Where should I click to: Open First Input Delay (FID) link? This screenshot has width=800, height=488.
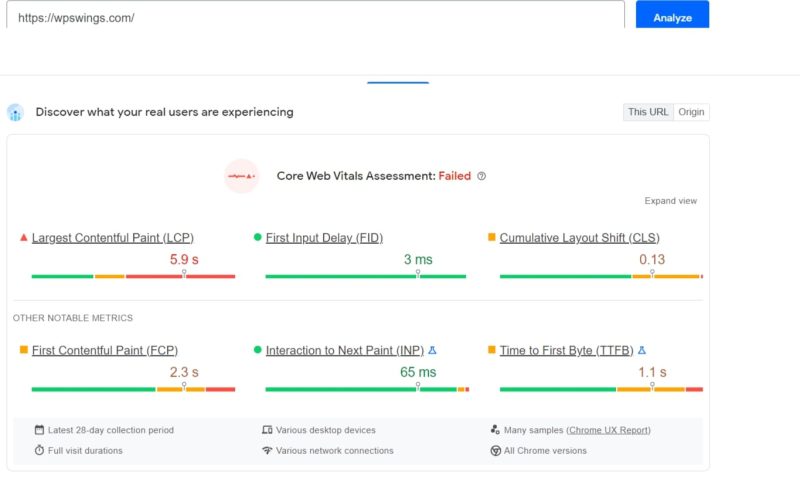click(x=324, y=238)
